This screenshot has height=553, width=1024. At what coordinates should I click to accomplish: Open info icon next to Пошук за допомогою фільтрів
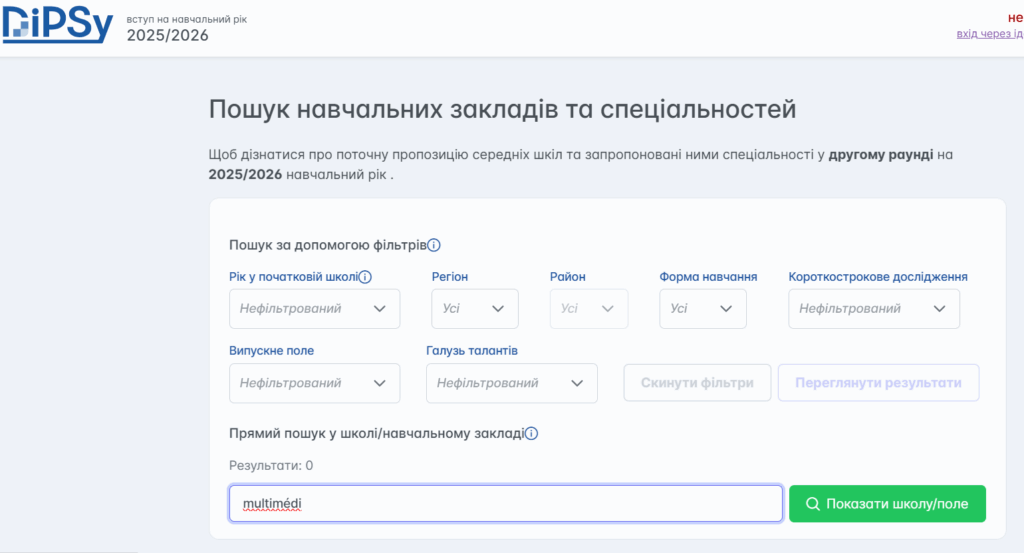434,245
